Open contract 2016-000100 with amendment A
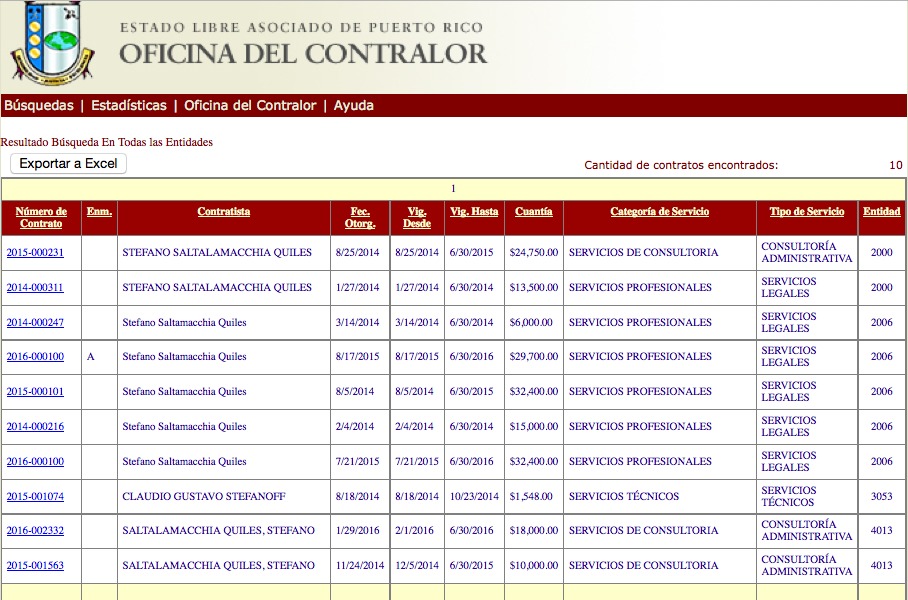908x600 pixels. click(x=35, y=357)
